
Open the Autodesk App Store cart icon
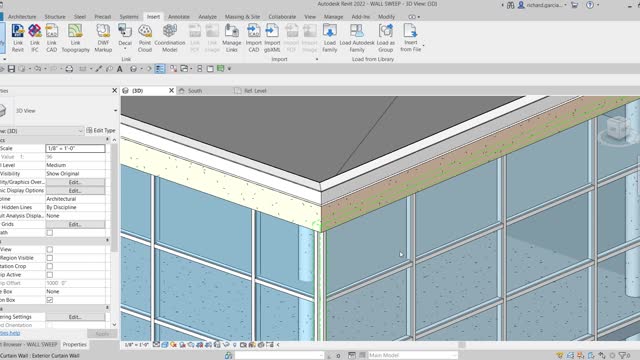574,5
